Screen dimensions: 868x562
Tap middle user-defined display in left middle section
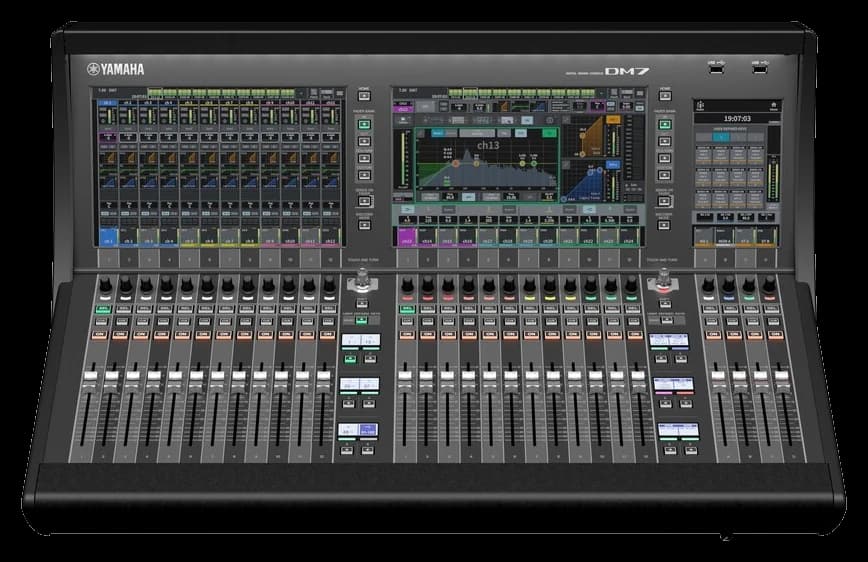click(359, 384)
